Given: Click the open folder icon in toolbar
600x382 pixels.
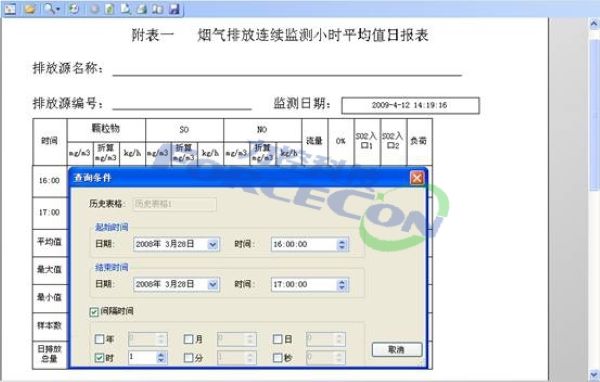Looking at the screenshot, I should [29, 8].
